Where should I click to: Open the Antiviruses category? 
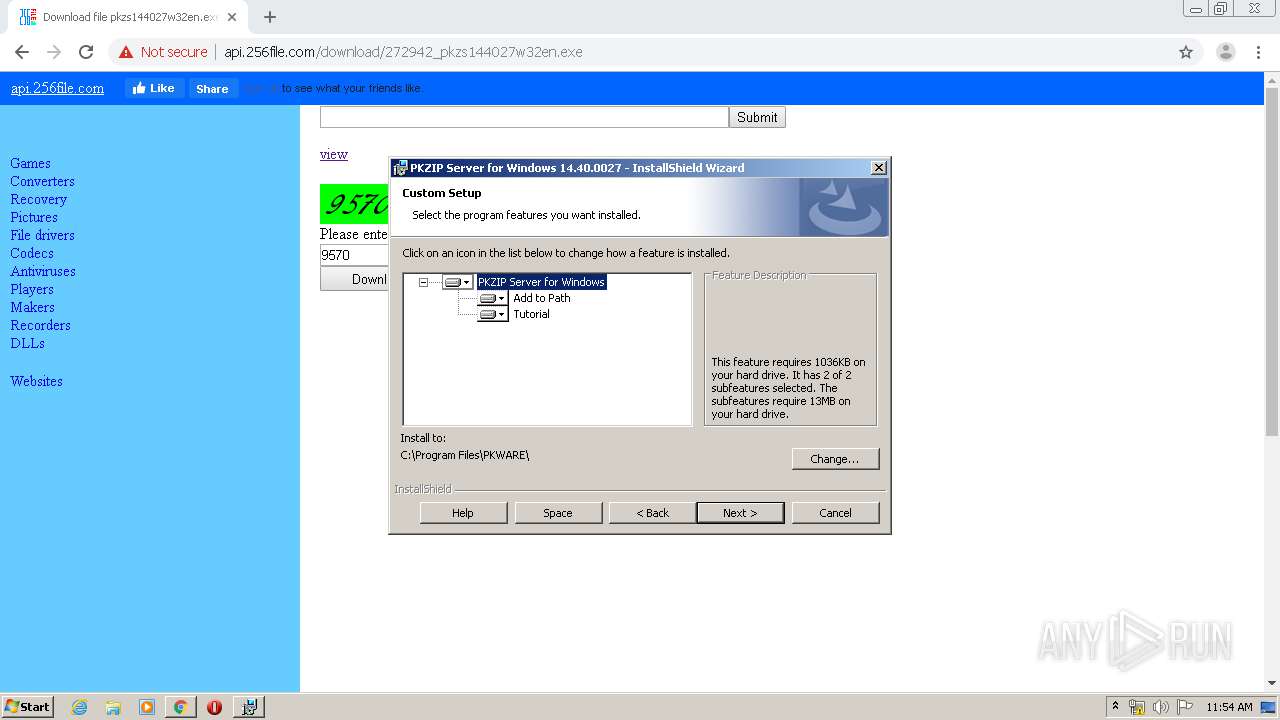(43, 271)
